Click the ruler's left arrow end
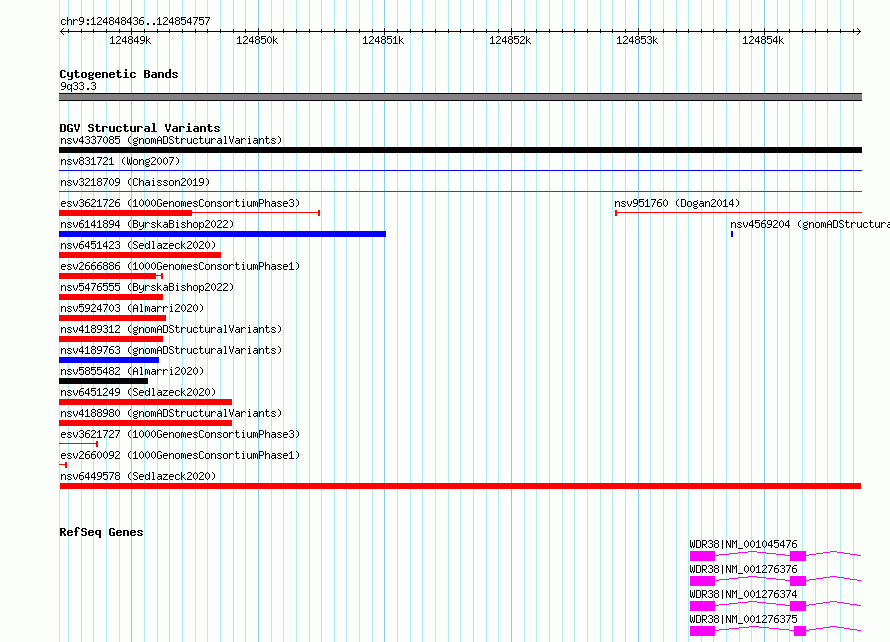This screenshot has width=890, height=642. tap(62, 31)
